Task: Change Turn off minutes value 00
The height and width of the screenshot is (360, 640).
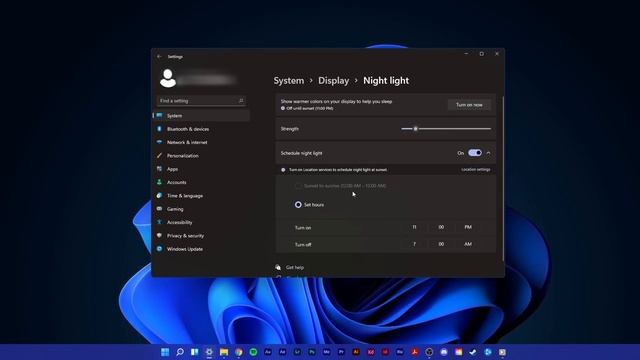Action: click(x=441, y=244)
